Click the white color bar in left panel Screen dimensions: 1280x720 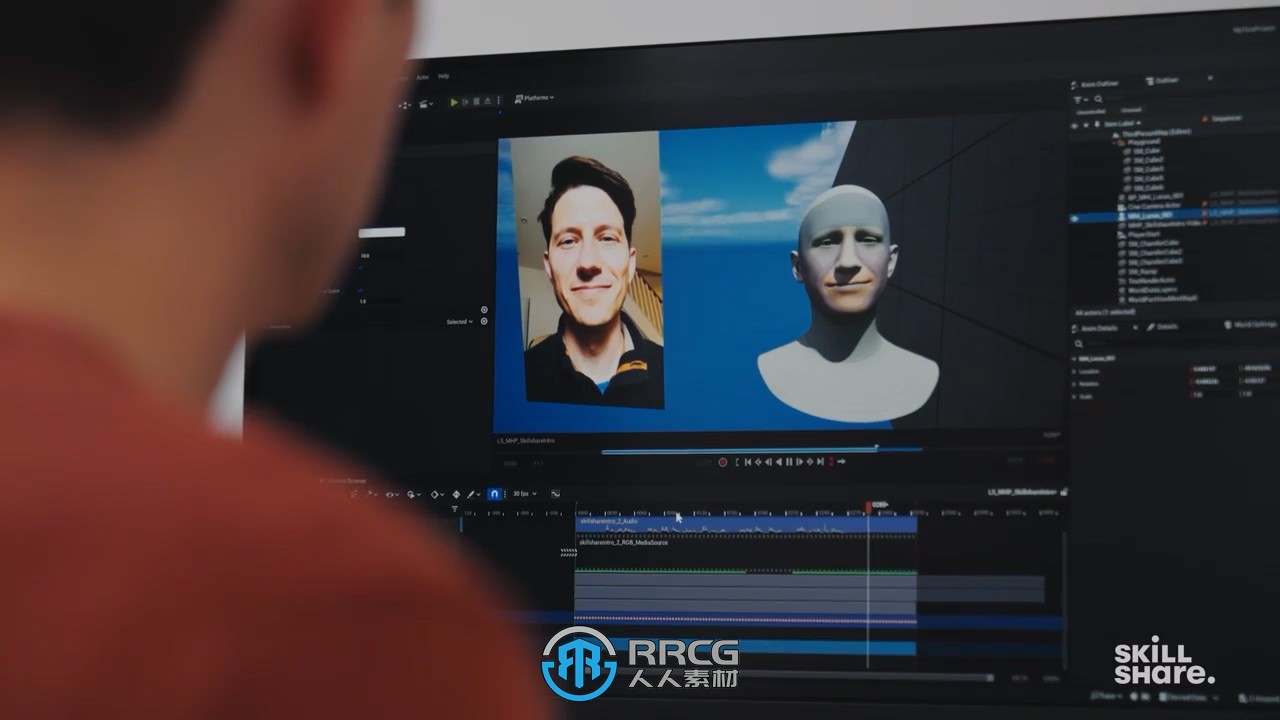coord(382,232)
